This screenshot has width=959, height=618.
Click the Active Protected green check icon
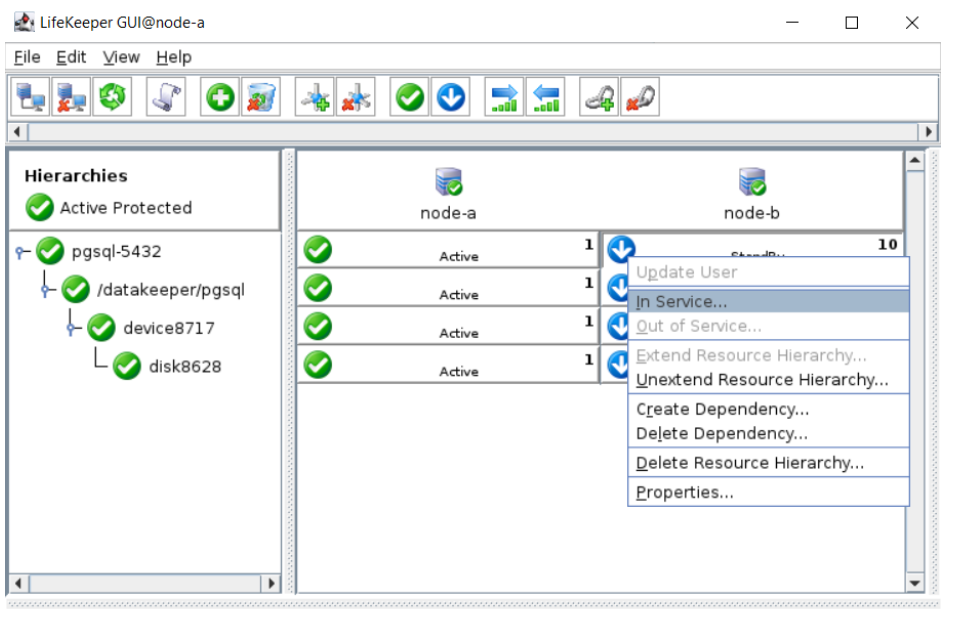40,207
